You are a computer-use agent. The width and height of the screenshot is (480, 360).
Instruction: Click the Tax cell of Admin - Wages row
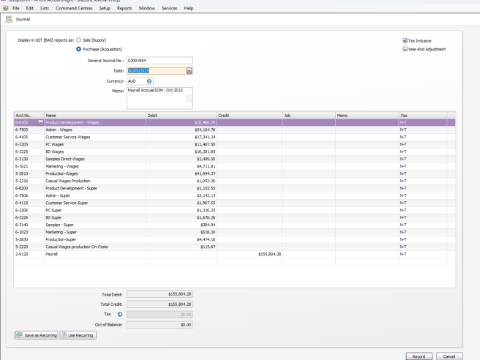[x=423, y=130]
